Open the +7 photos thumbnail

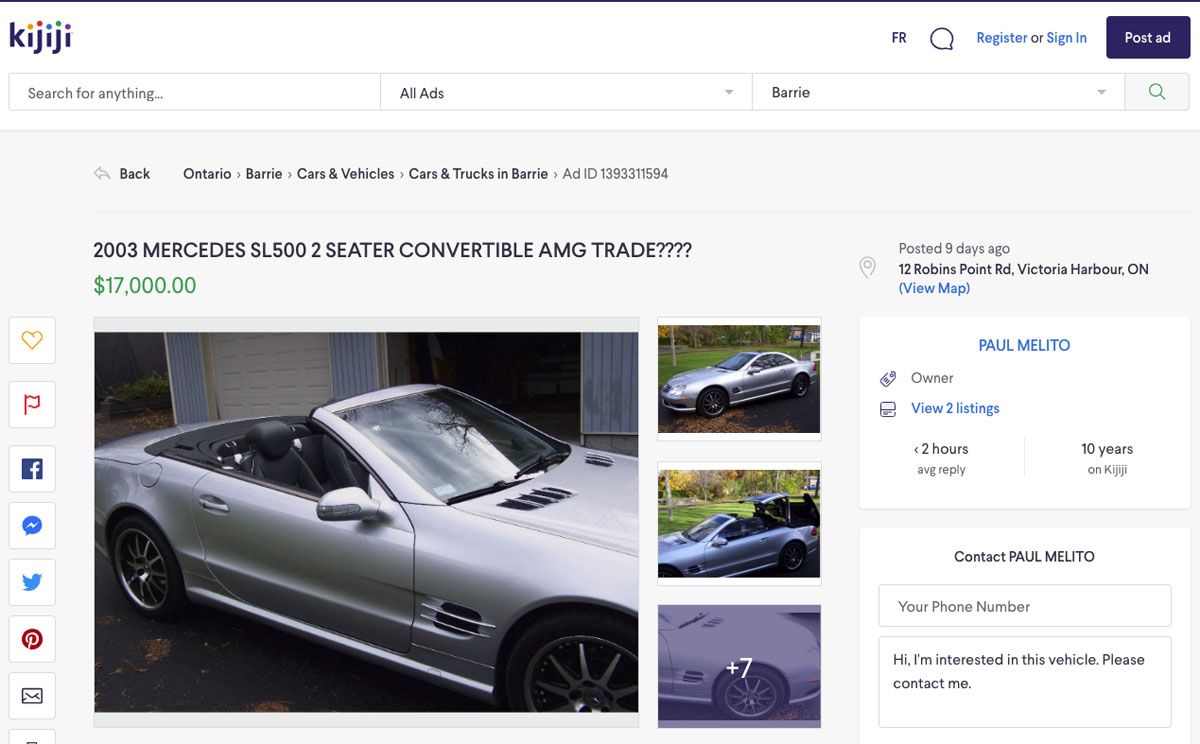(x=739, y=666)
